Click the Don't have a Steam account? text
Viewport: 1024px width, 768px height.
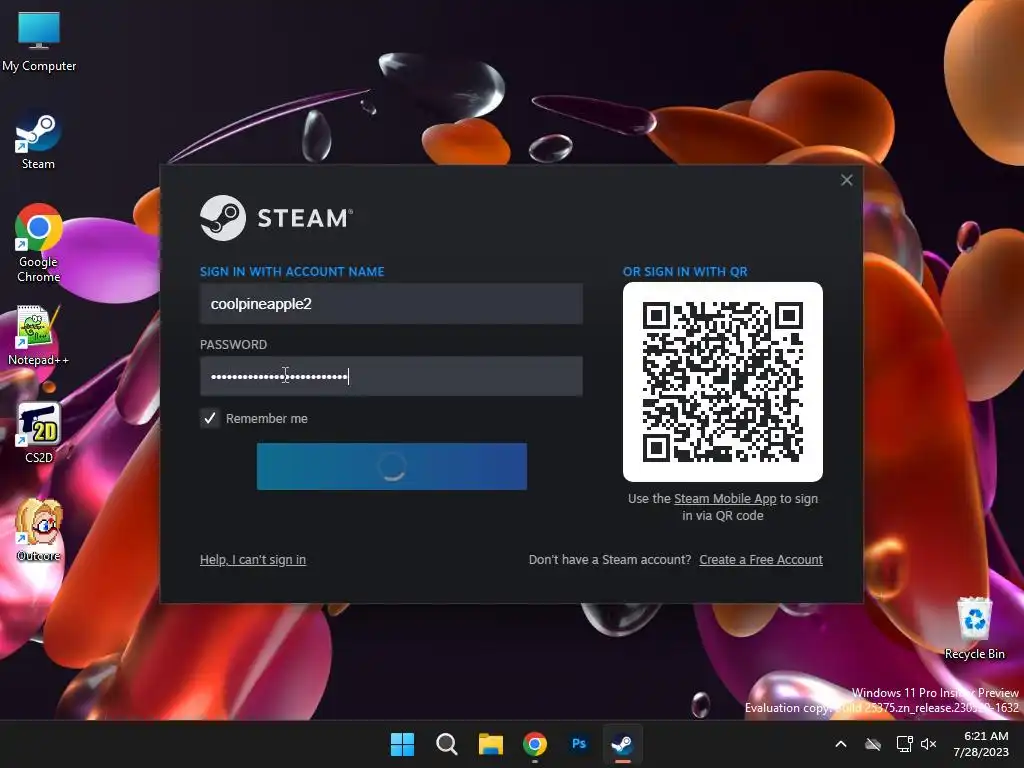tap(609, 560)
